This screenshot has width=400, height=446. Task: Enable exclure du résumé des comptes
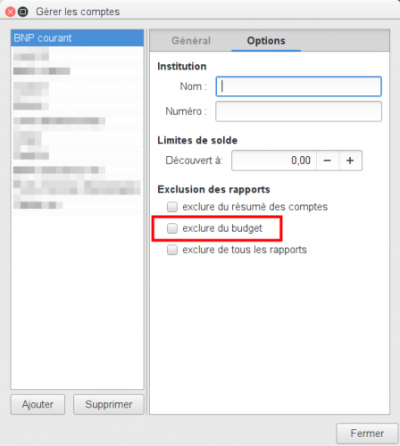(x=172, y=207)
